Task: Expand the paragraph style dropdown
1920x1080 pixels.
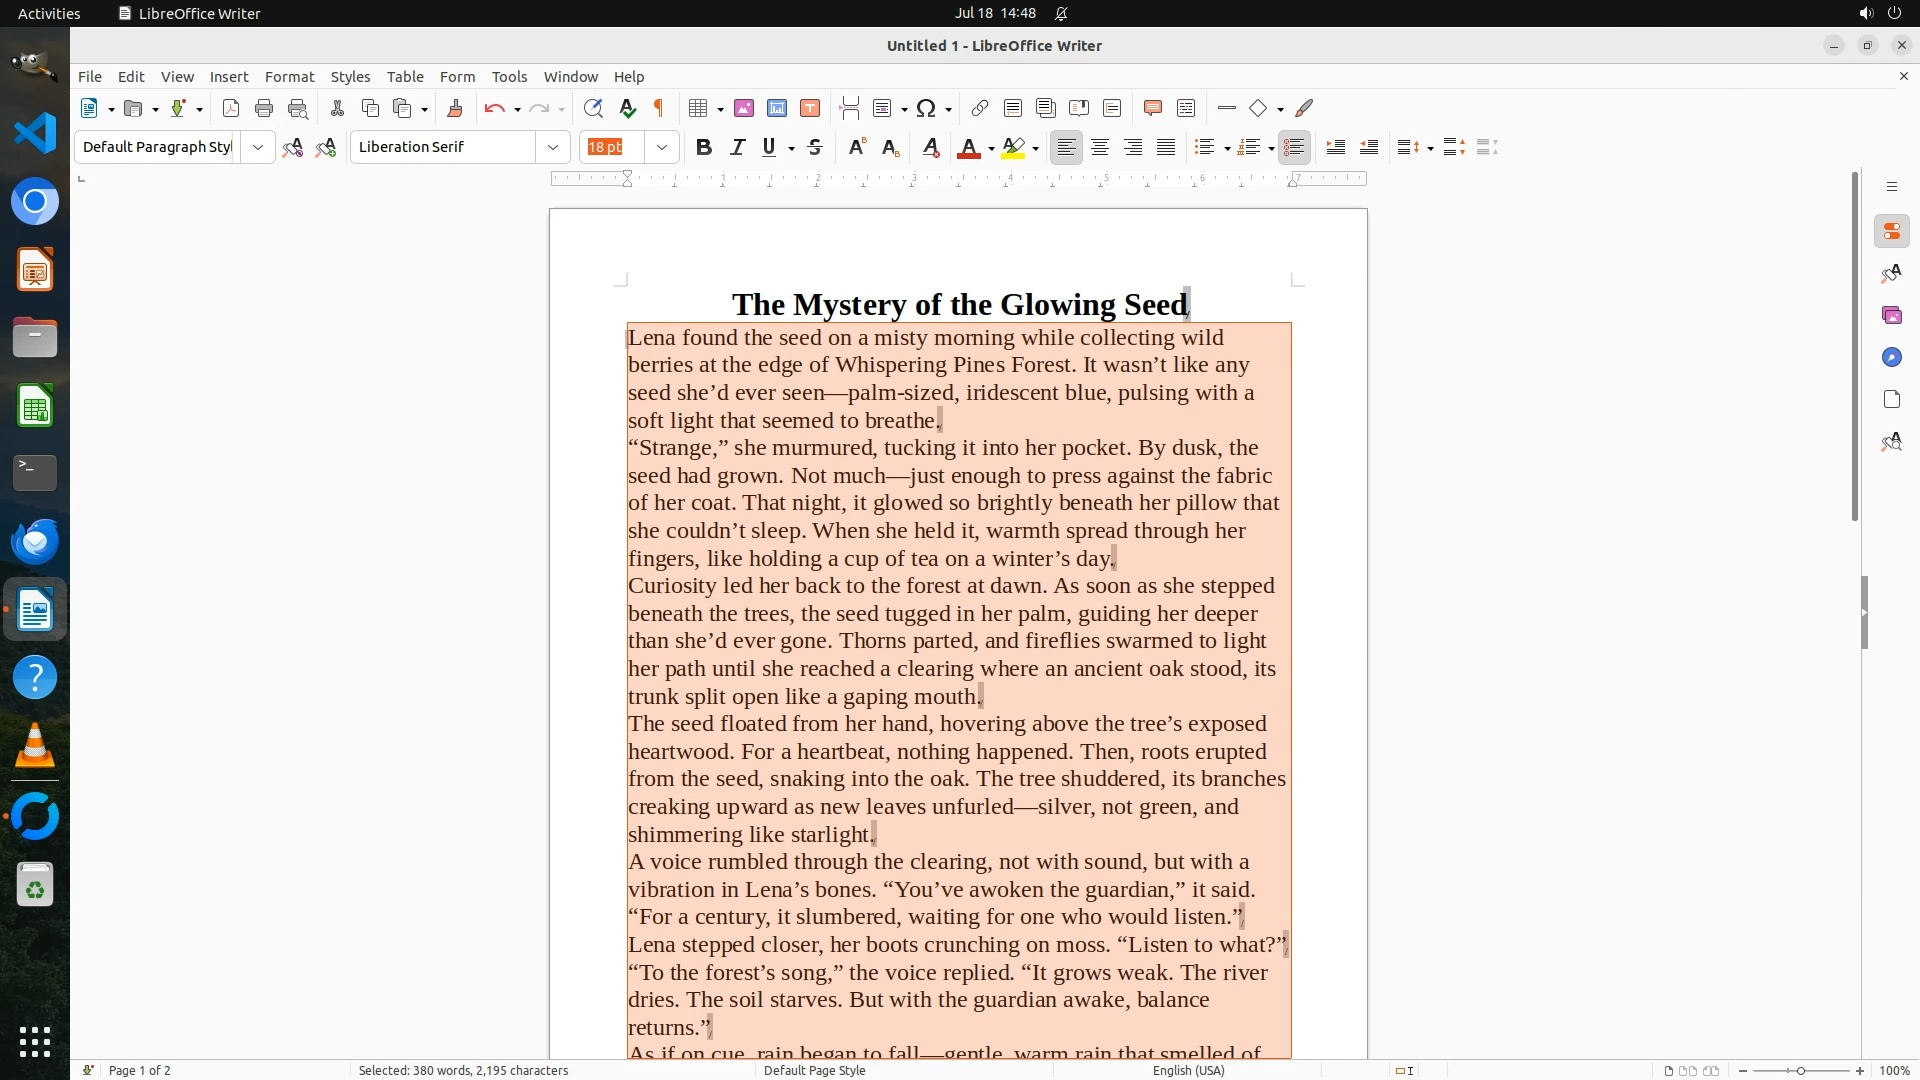Action: (258, 147)
